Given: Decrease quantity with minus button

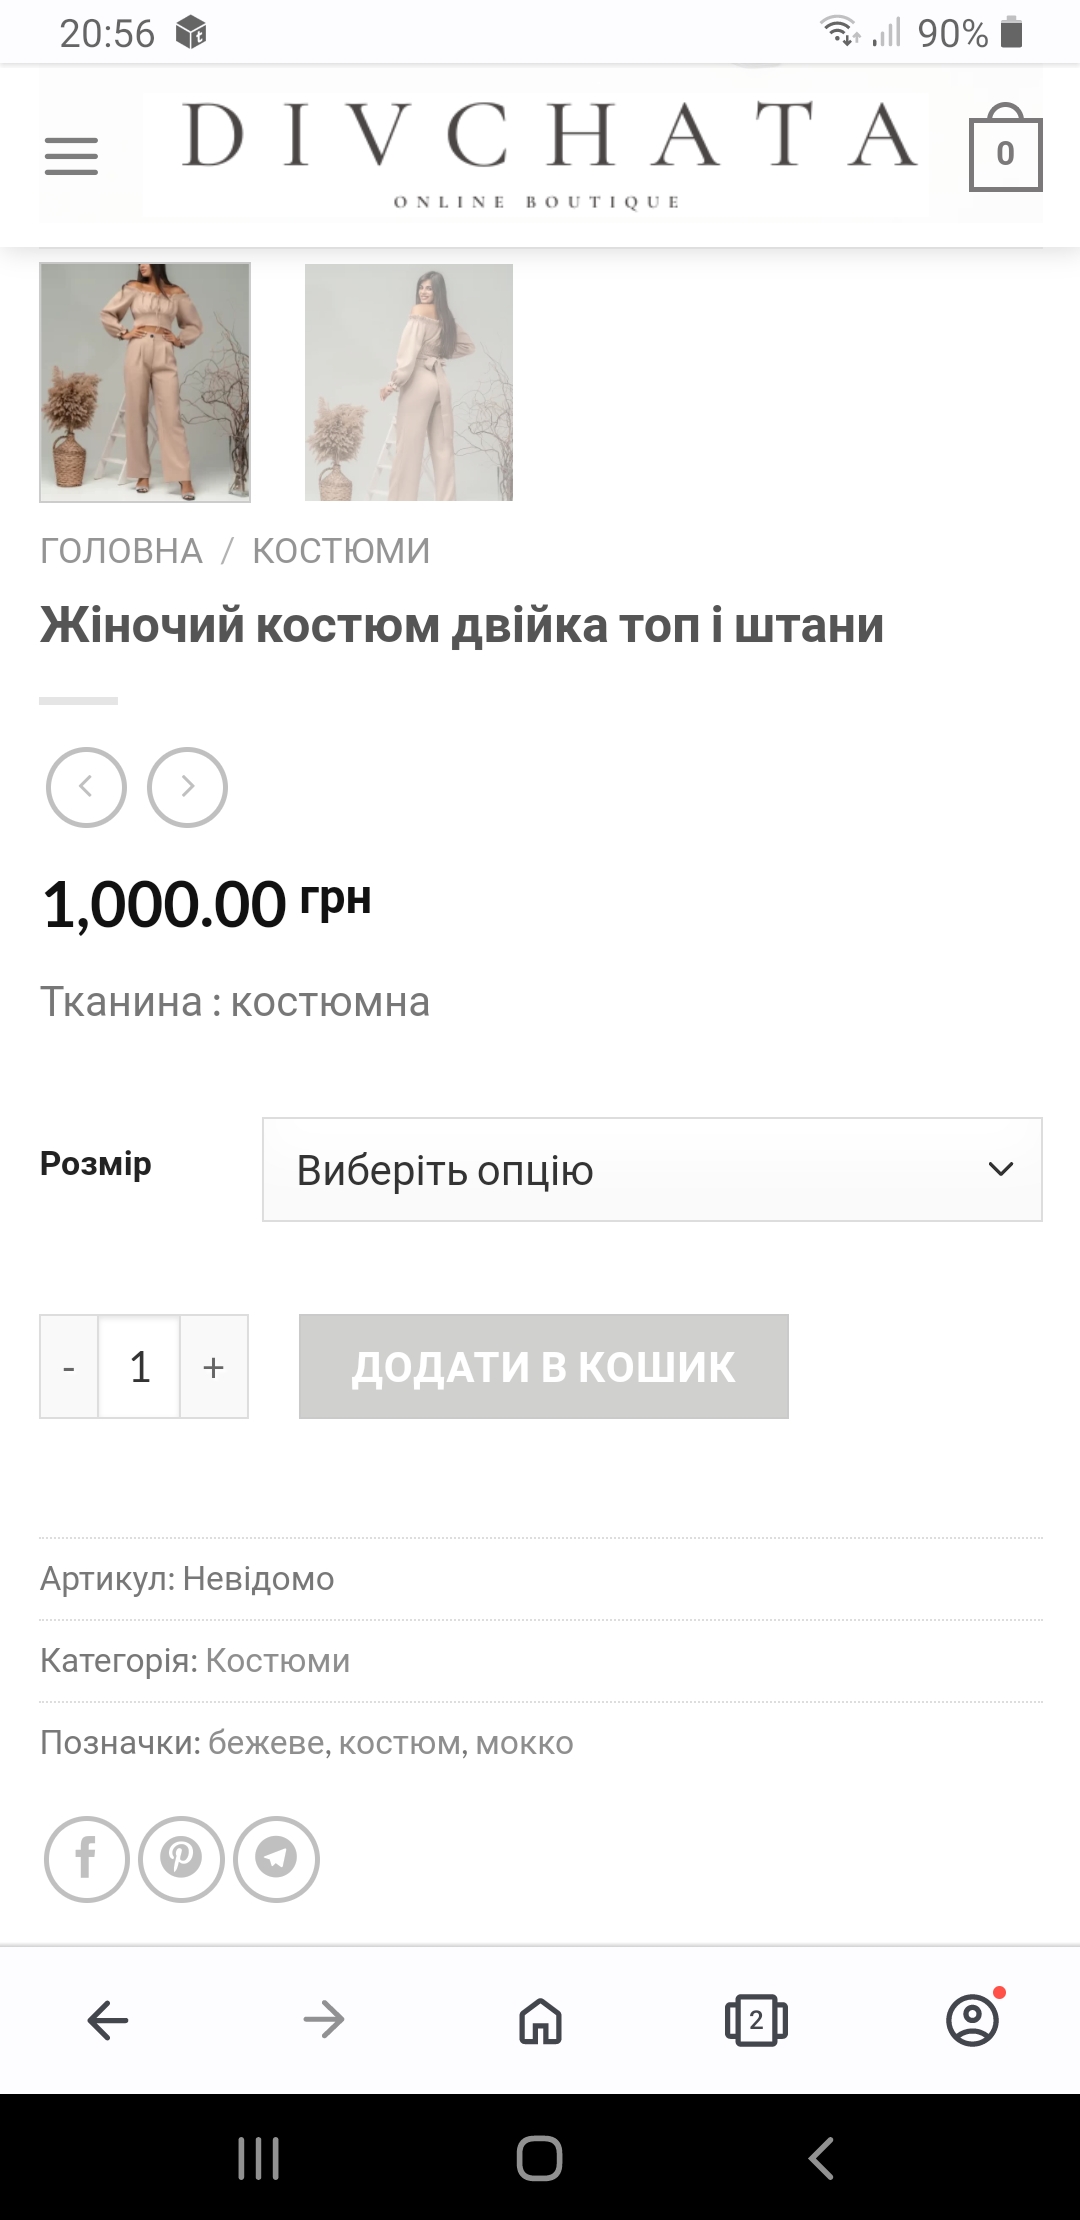Looking at the screenshot, I should 69,1366.
